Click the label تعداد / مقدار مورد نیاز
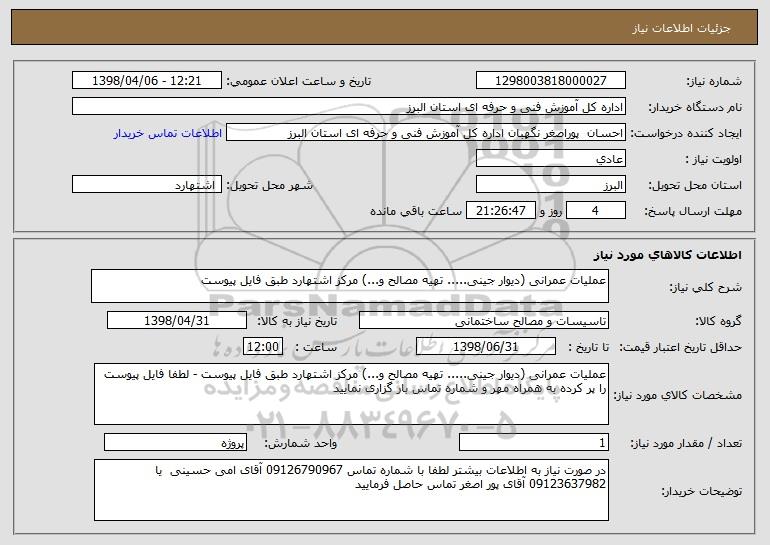 point(687,443)
